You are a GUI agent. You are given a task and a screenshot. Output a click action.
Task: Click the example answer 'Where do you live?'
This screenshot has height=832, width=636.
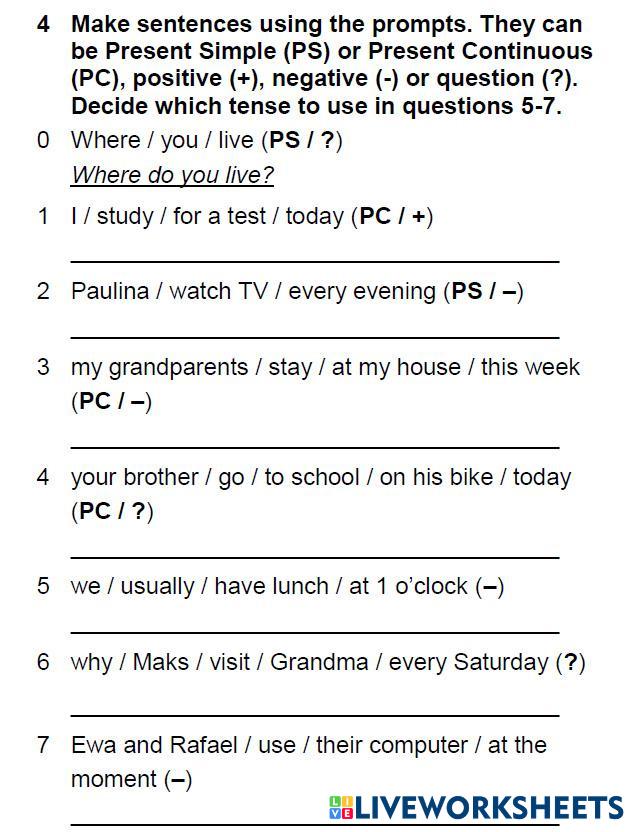coord(172,176)
